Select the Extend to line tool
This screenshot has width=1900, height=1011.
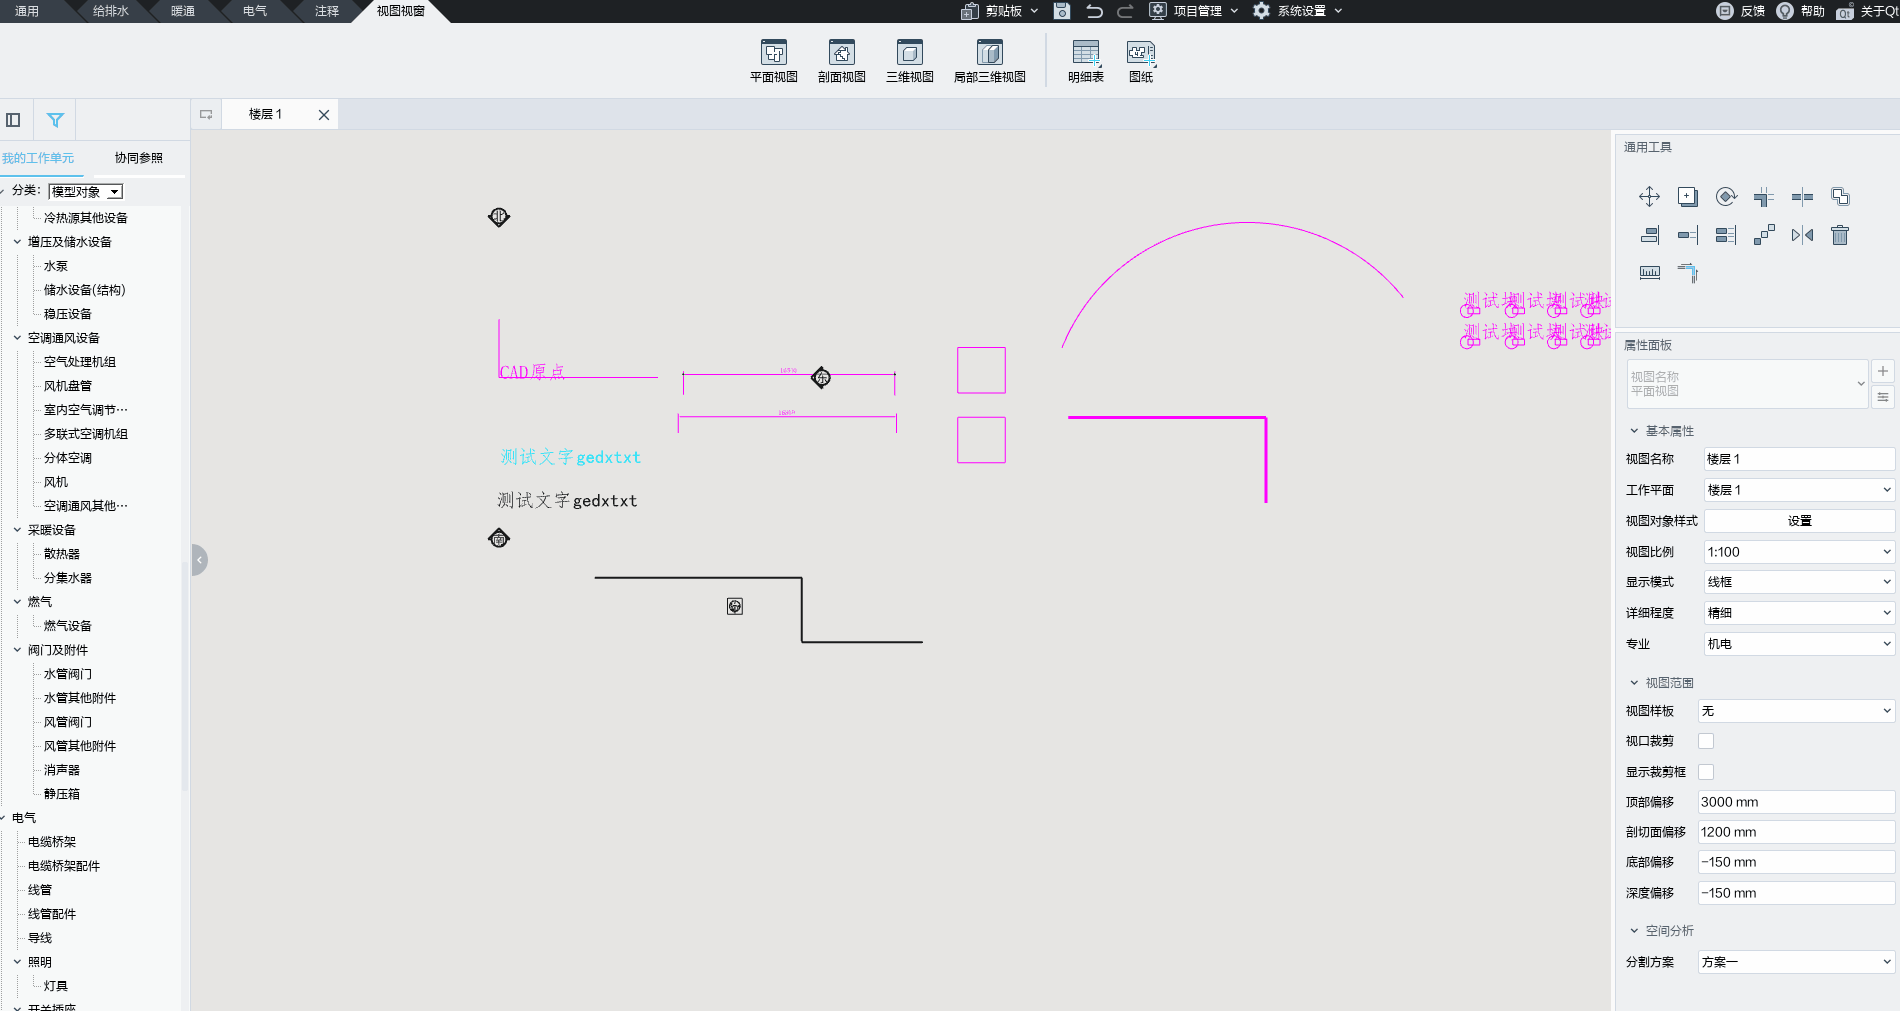[x=1688, y=235]
